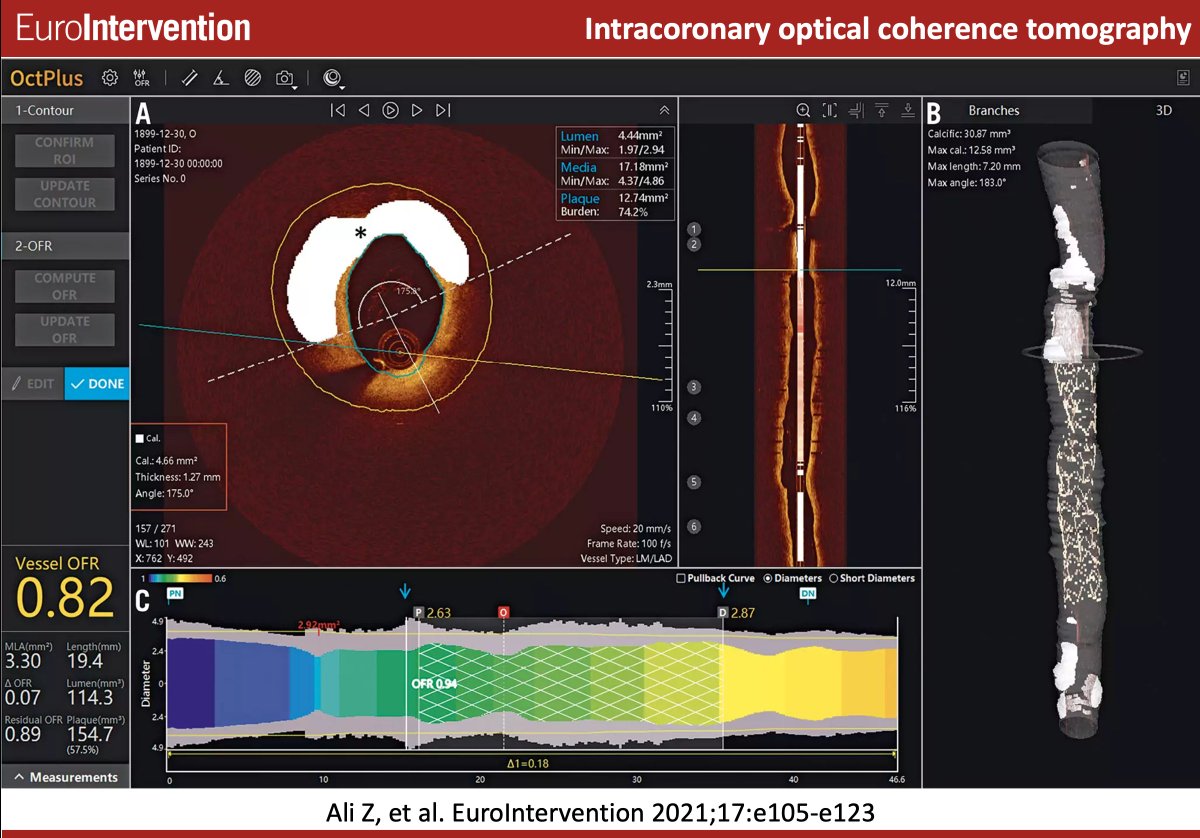Enable the Pullback Curve checkbox
Viewport: 1200px width, 838px height.
(x=680, y=578)
